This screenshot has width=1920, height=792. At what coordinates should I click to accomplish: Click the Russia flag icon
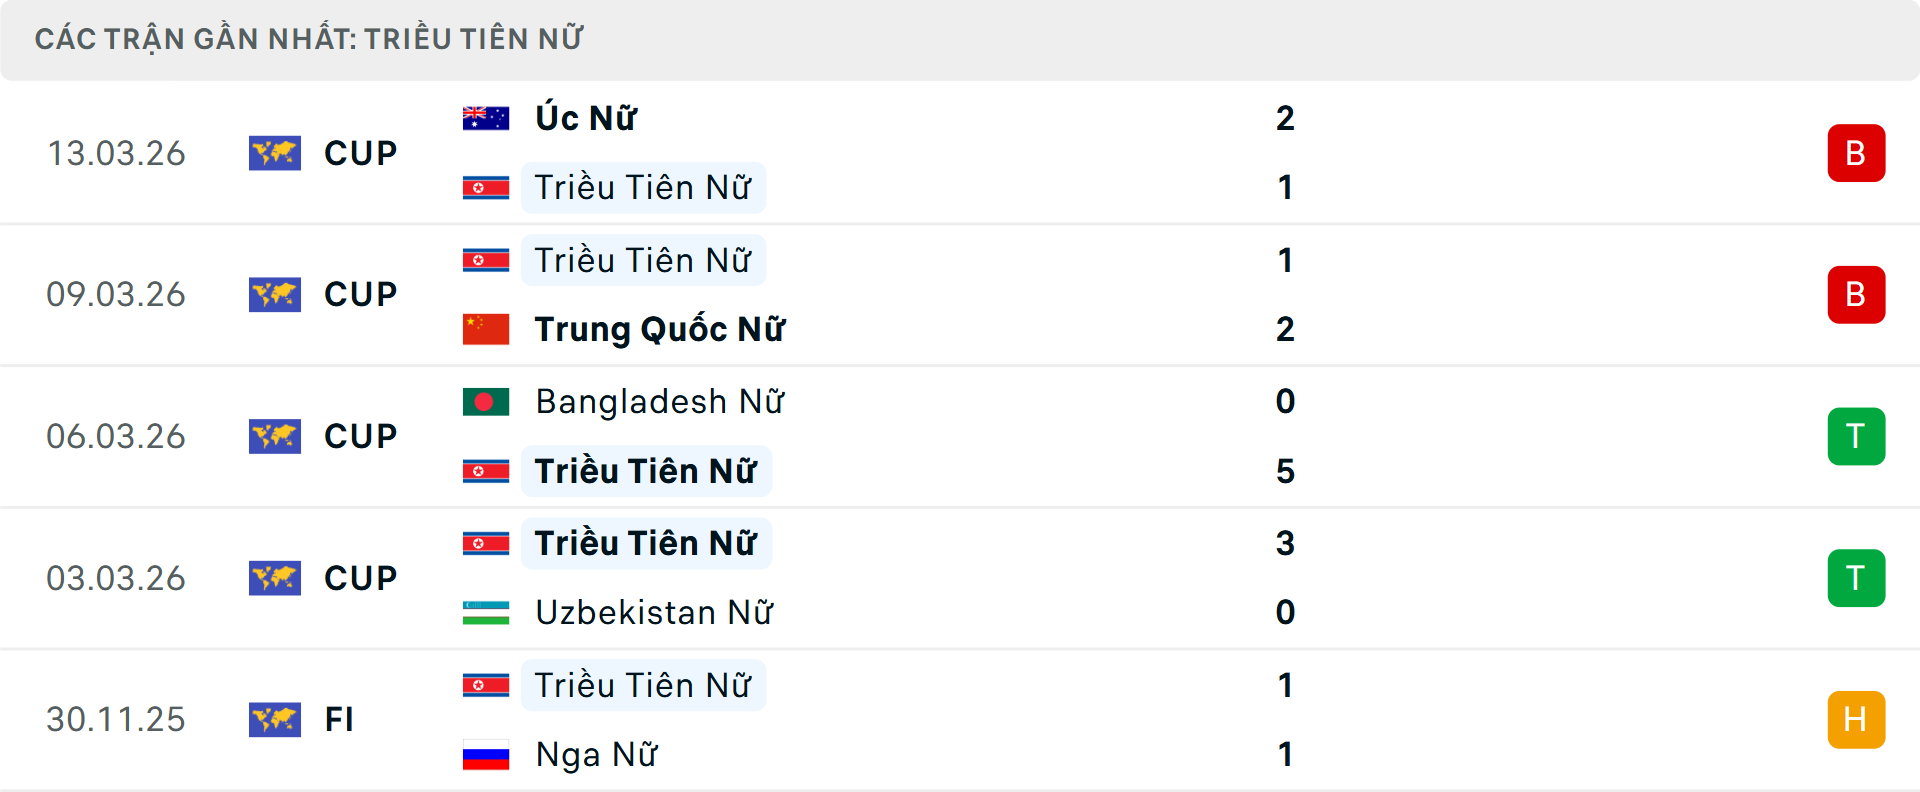(486, 755)
